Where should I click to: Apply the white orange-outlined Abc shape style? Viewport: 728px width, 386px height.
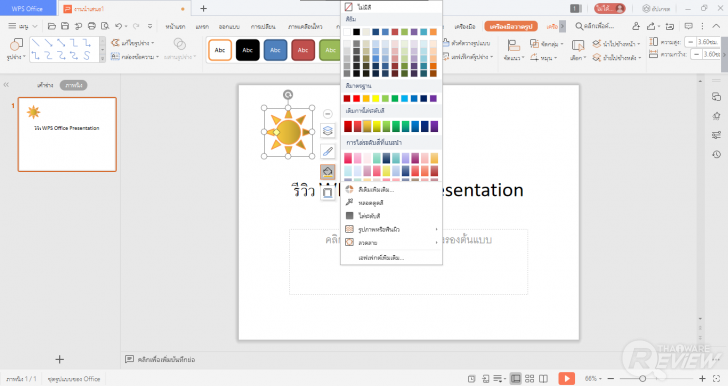220,50
